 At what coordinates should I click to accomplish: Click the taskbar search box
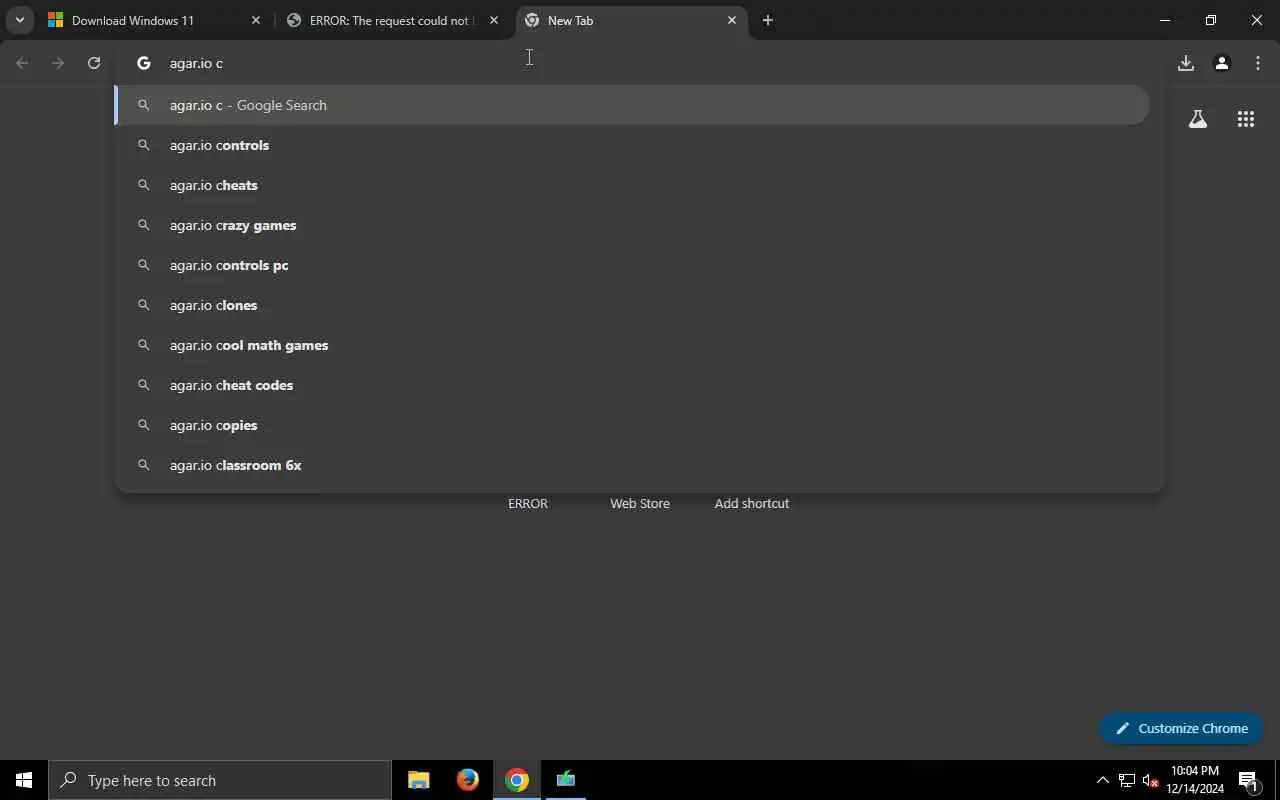coord(220,780)
